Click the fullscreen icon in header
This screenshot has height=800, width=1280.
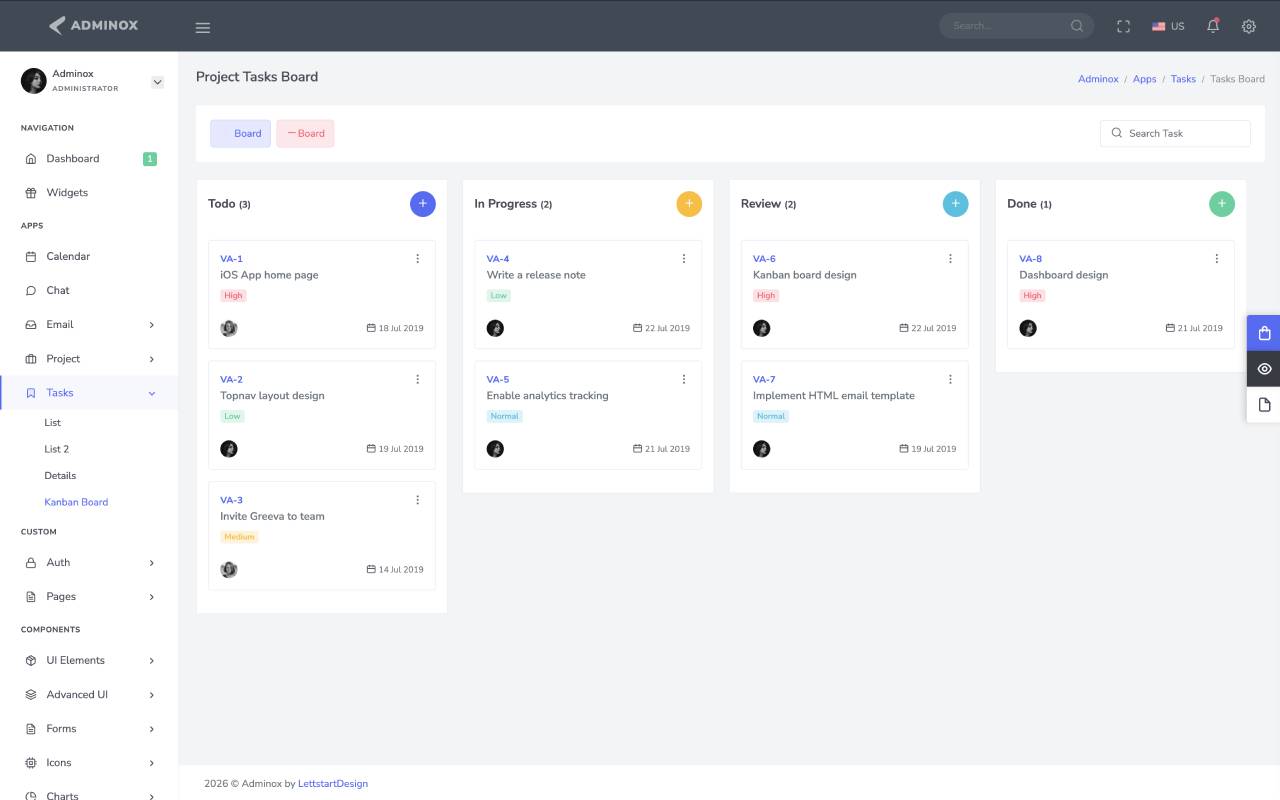1123,26
